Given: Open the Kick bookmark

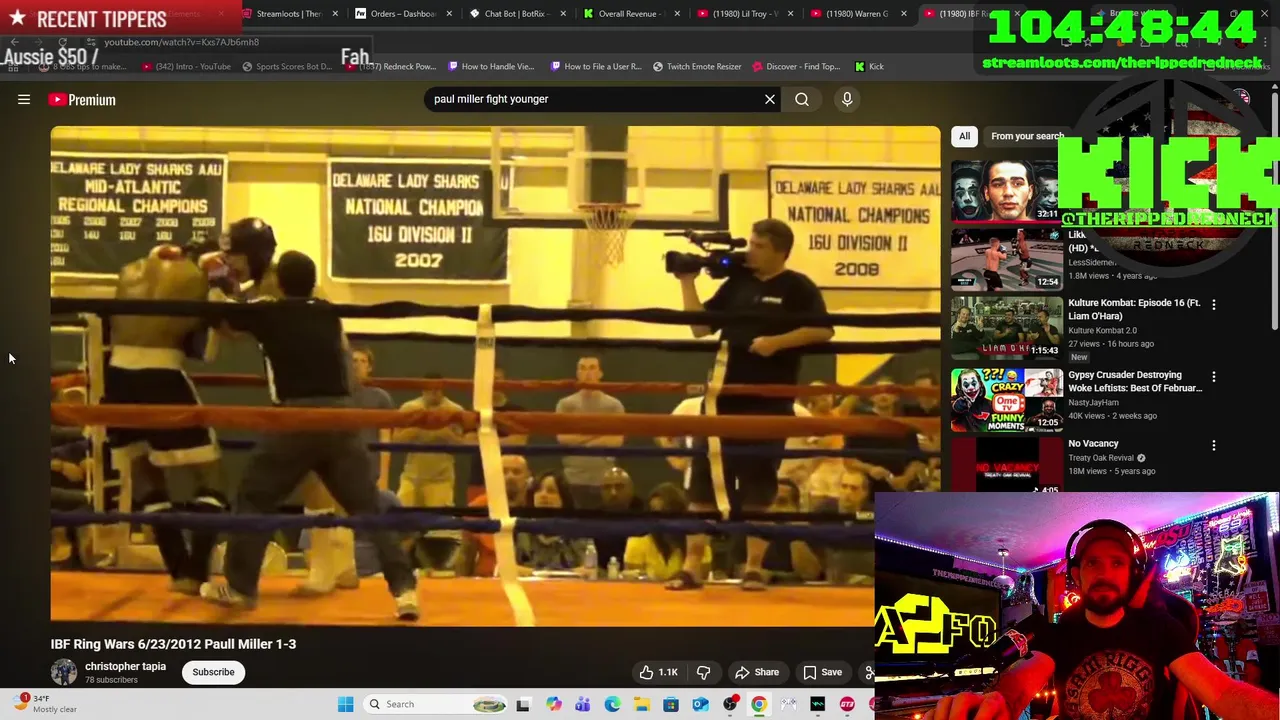Looking at the screenshot, I should [x=869, y=66].
